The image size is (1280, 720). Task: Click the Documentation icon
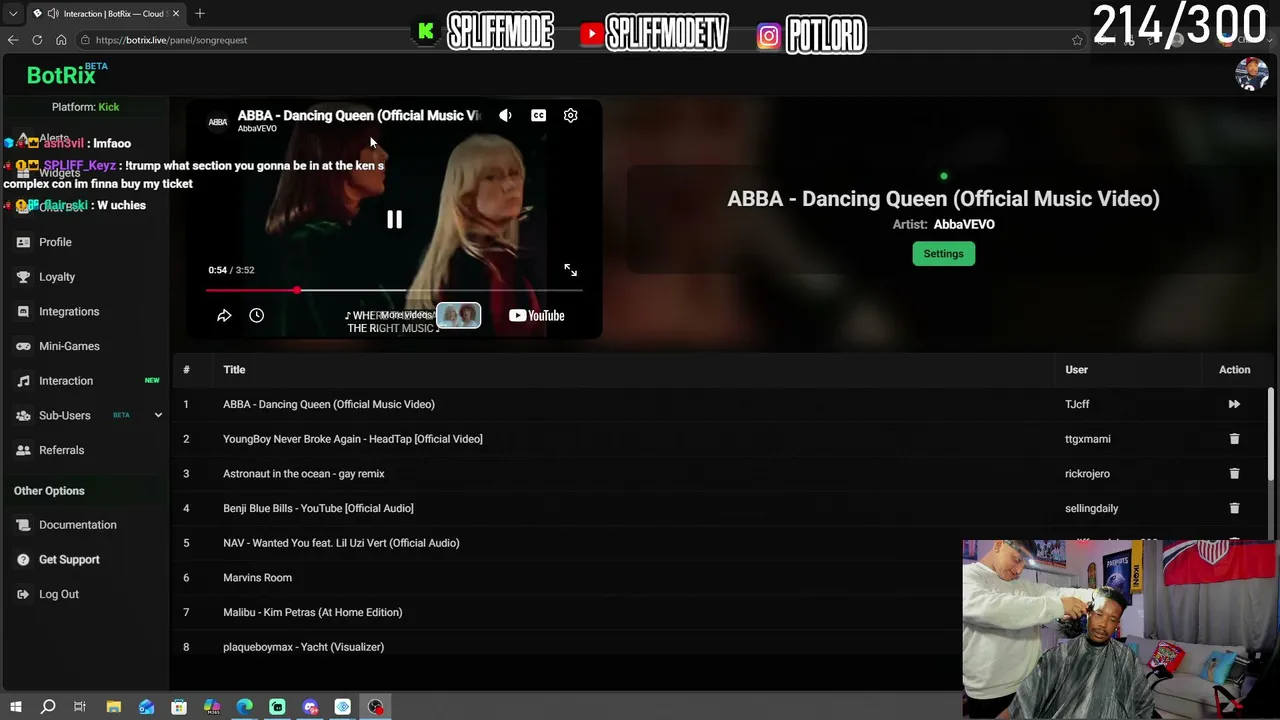coord(23,525)
